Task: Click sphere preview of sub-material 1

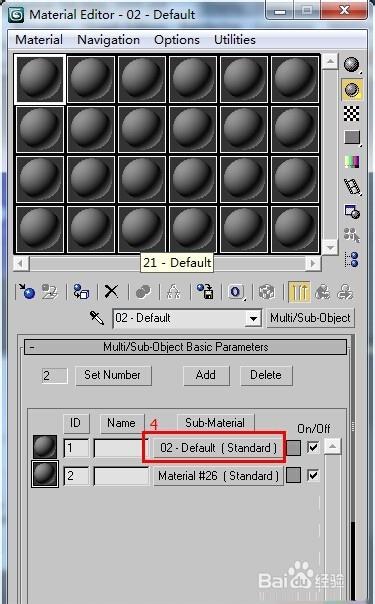Action: 45,447
